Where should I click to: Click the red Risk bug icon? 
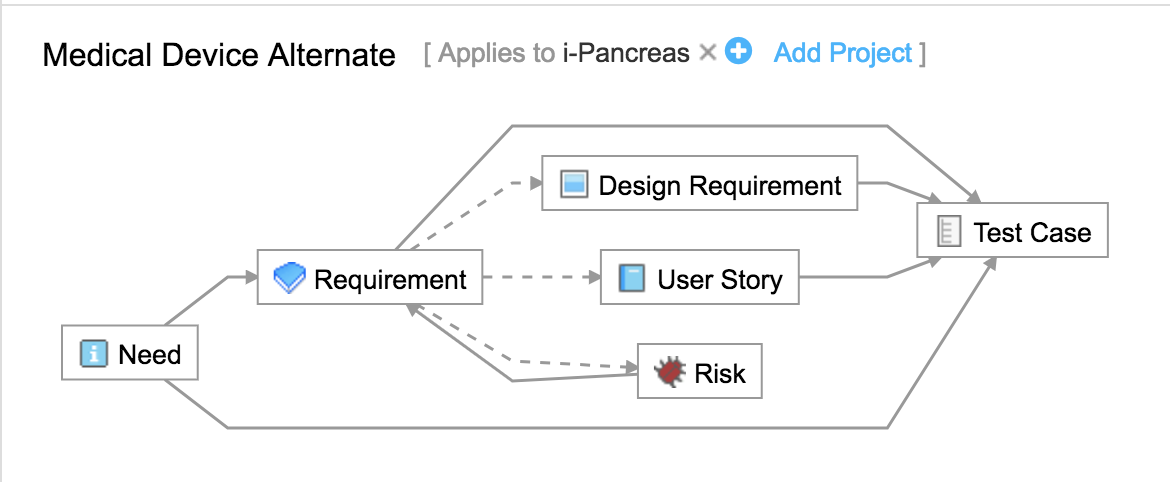(x=669, y=372)
